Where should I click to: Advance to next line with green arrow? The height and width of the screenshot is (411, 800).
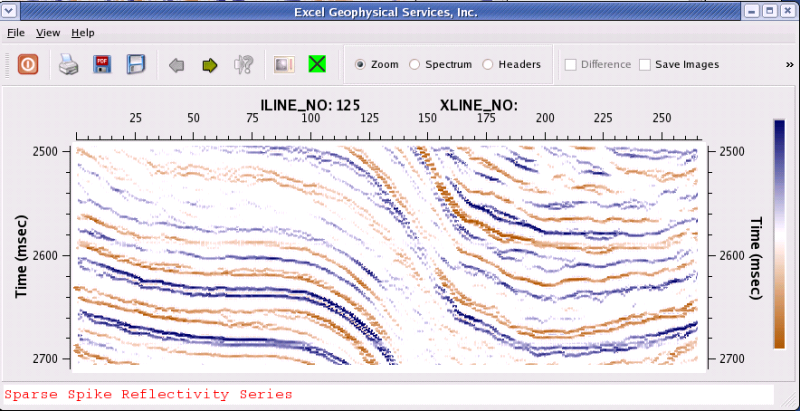pyautogui.click(x=210, y=65)
